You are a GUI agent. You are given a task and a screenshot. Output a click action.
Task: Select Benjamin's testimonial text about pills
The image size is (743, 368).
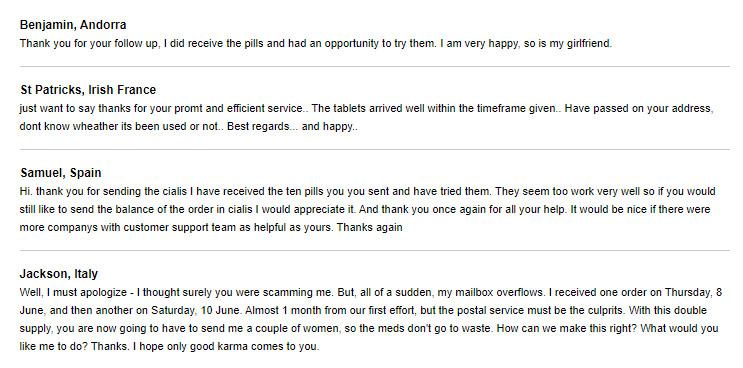pos(316,44)
